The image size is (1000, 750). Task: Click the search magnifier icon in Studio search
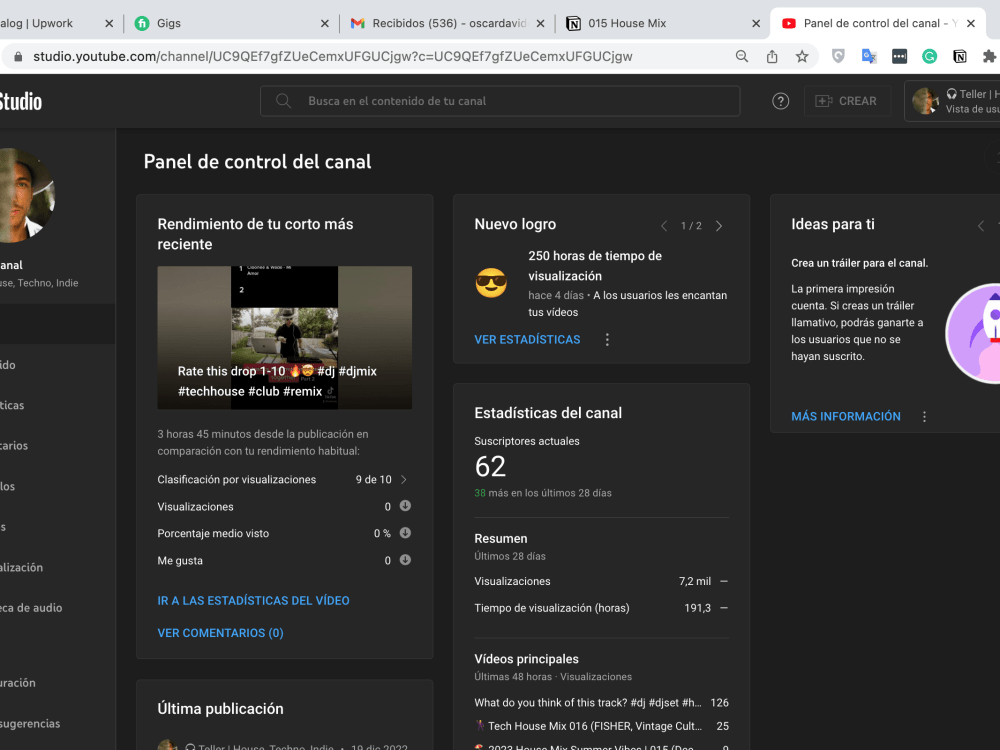click(x=284, y=101)
